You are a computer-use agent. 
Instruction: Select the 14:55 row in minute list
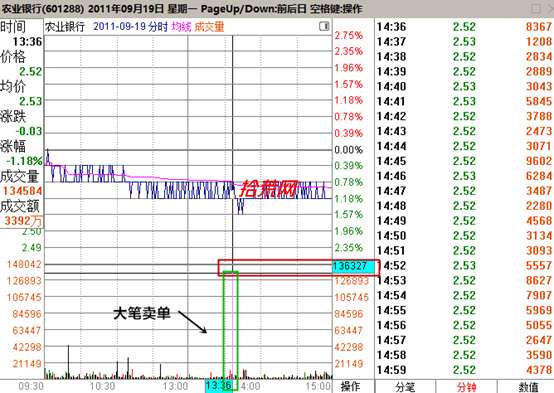pyautogui.click(x=464, y=310)
